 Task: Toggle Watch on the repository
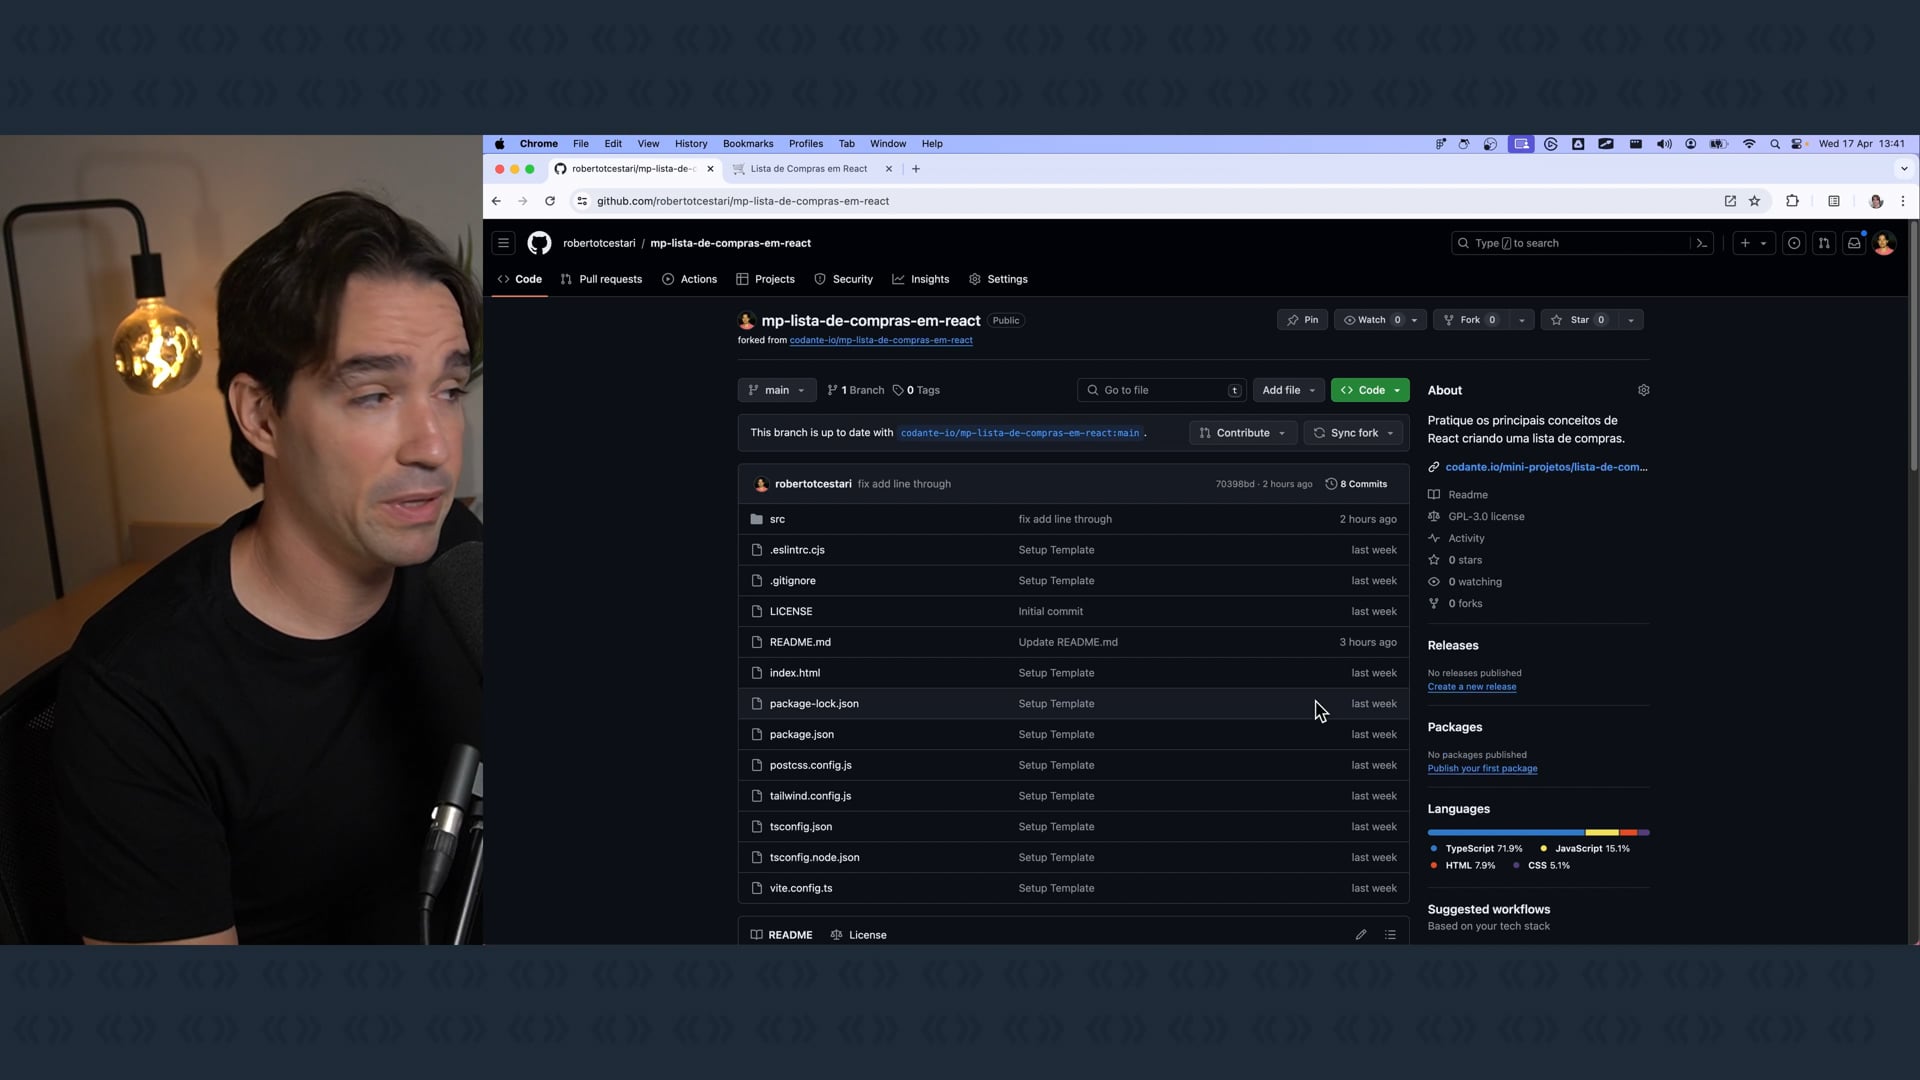(1371, 320)
